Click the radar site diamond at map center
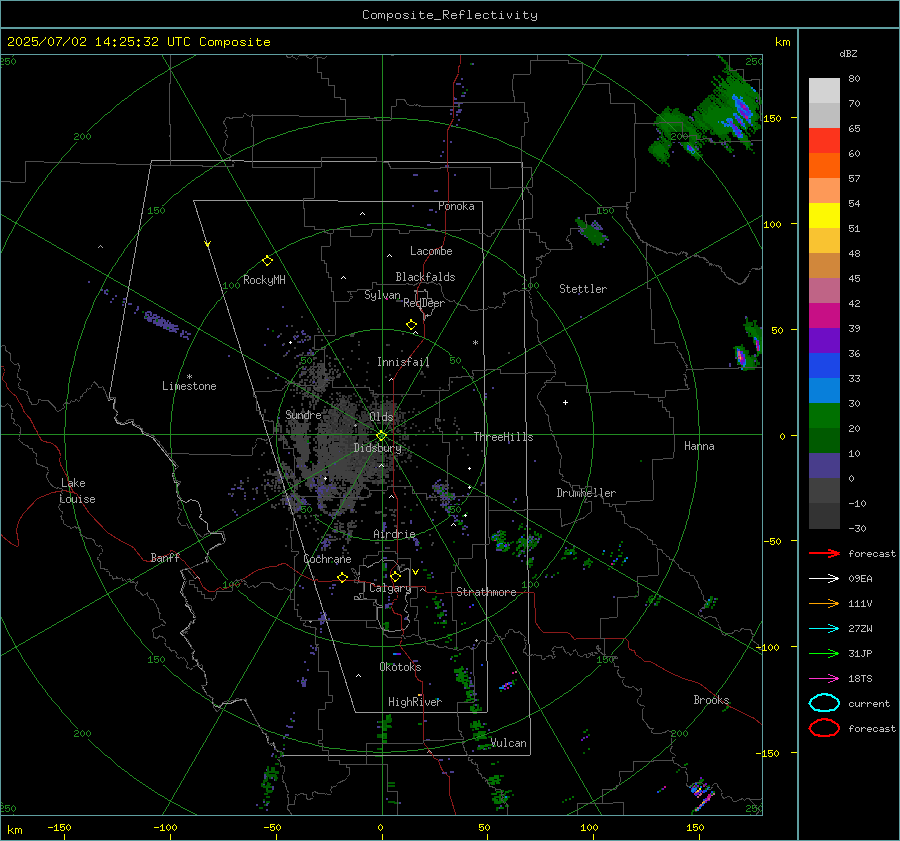This screenshot has height=841, width=900. click(382, 436)
